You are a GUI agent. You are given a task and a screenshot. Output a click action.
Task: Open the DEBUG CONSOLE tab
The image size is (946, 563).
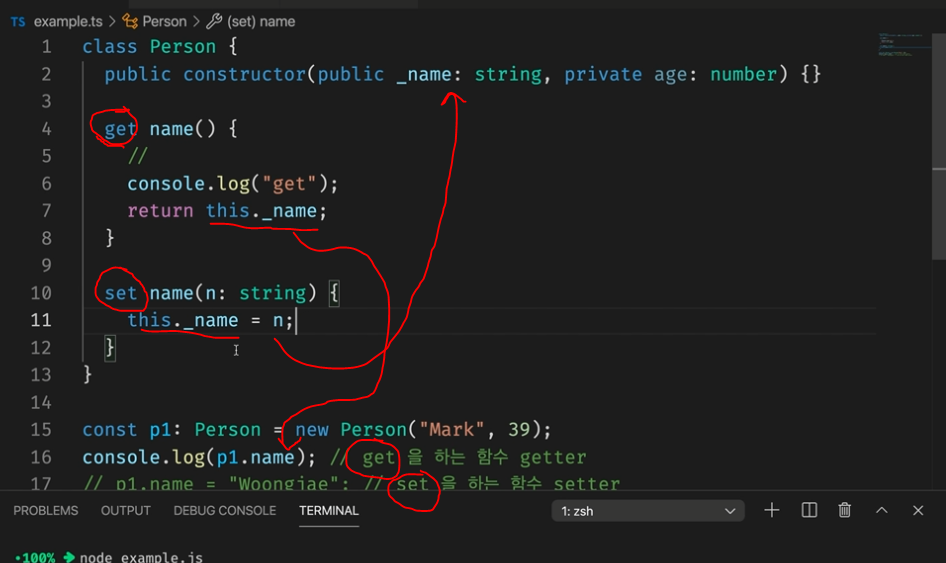(224, 511)
